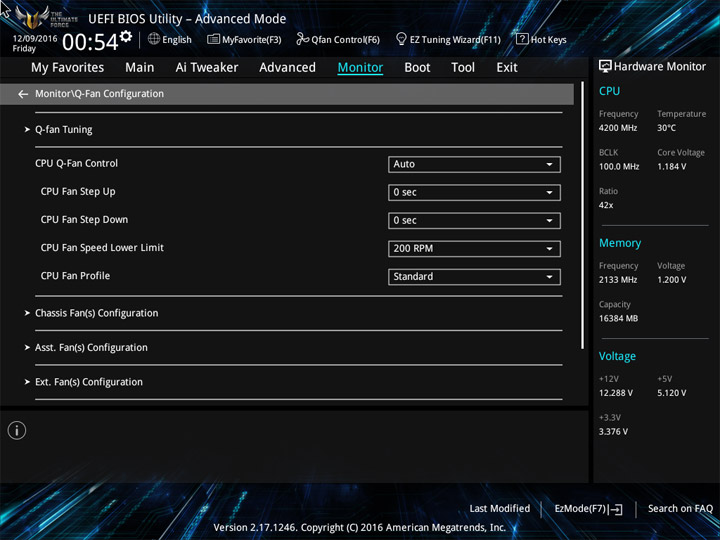Switch to the My Favorites tab
Viewport: 720px width, 540px height.
68,68
